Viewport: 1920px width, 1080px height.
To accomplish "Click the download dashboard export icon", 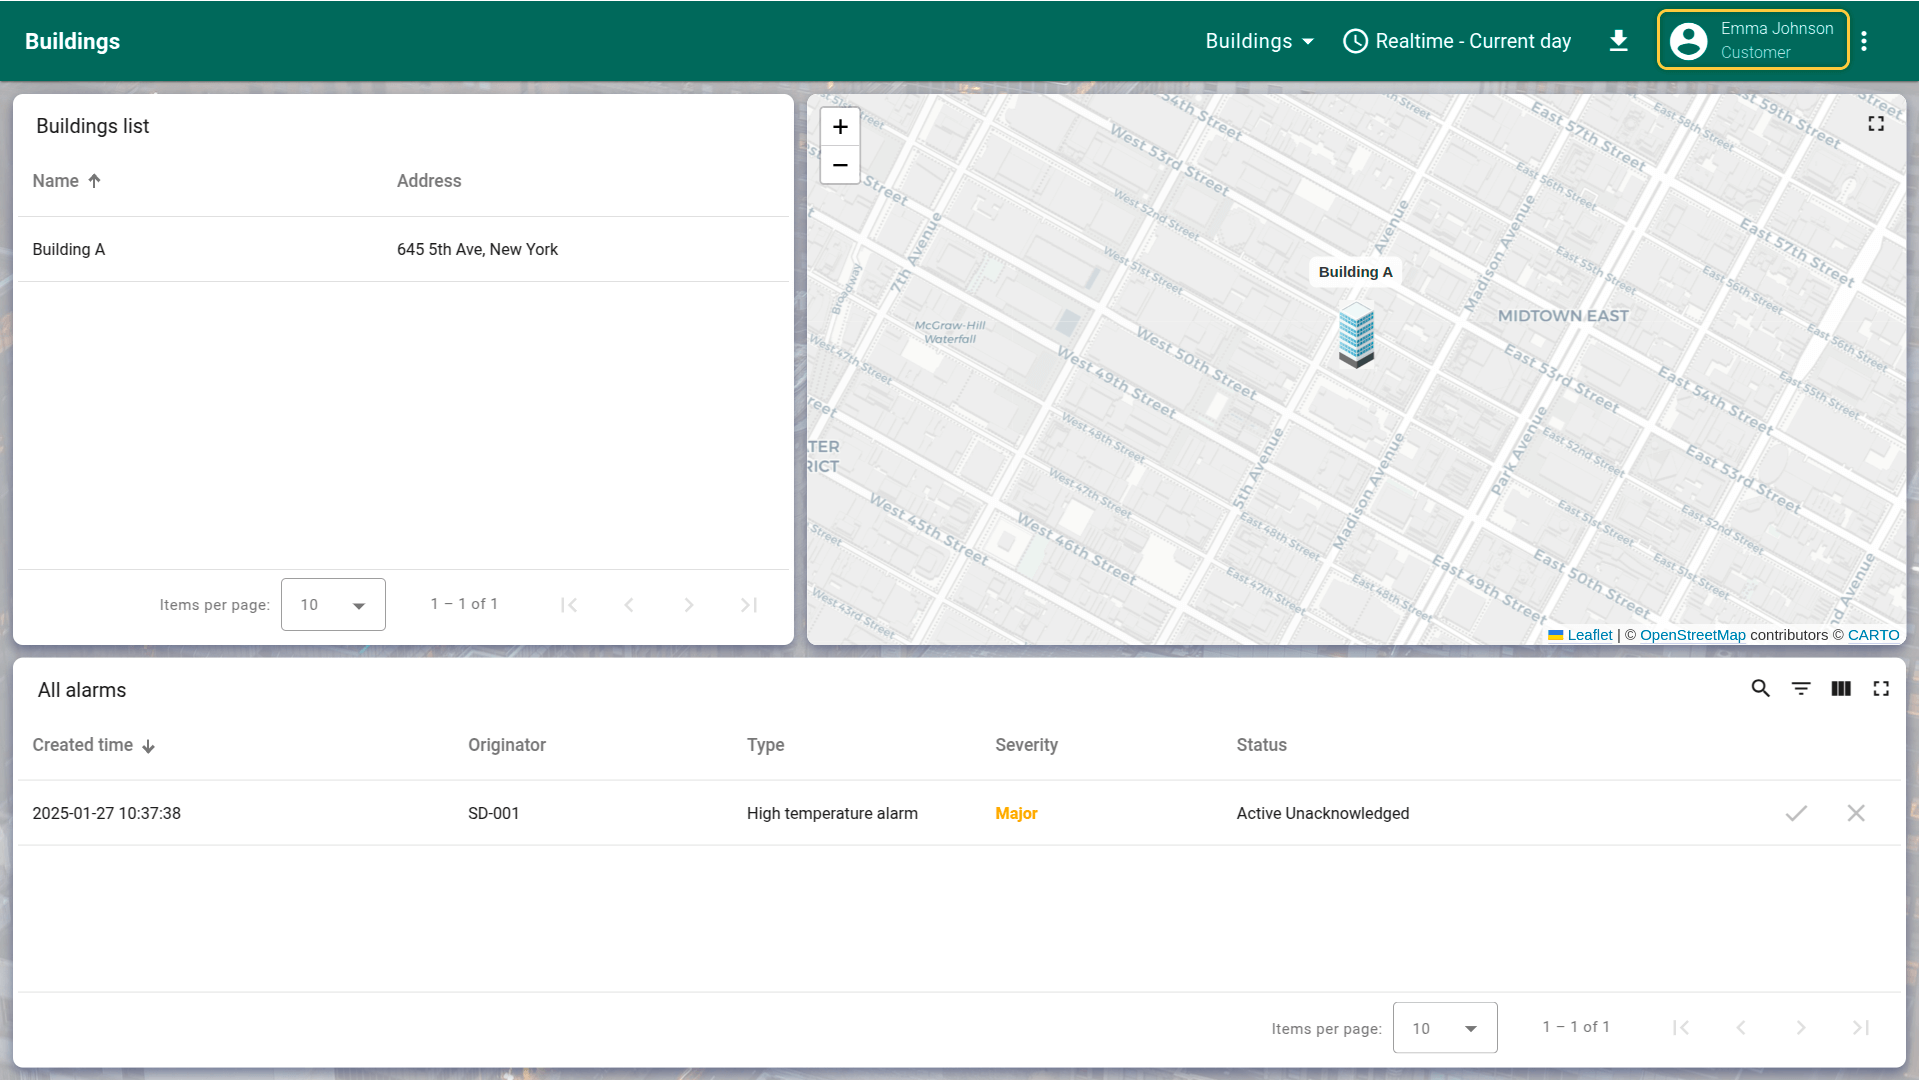I will [x=1618, y=41].
